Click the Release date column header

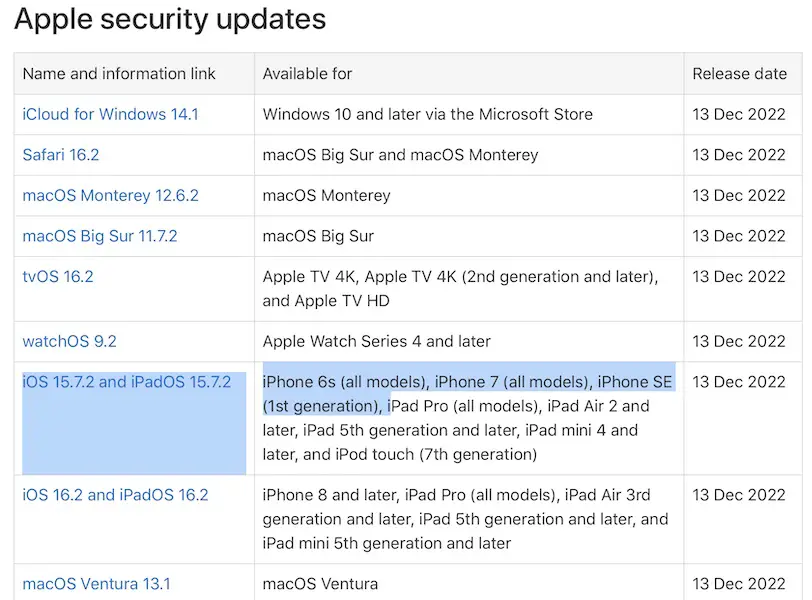[x=740, y=74]
